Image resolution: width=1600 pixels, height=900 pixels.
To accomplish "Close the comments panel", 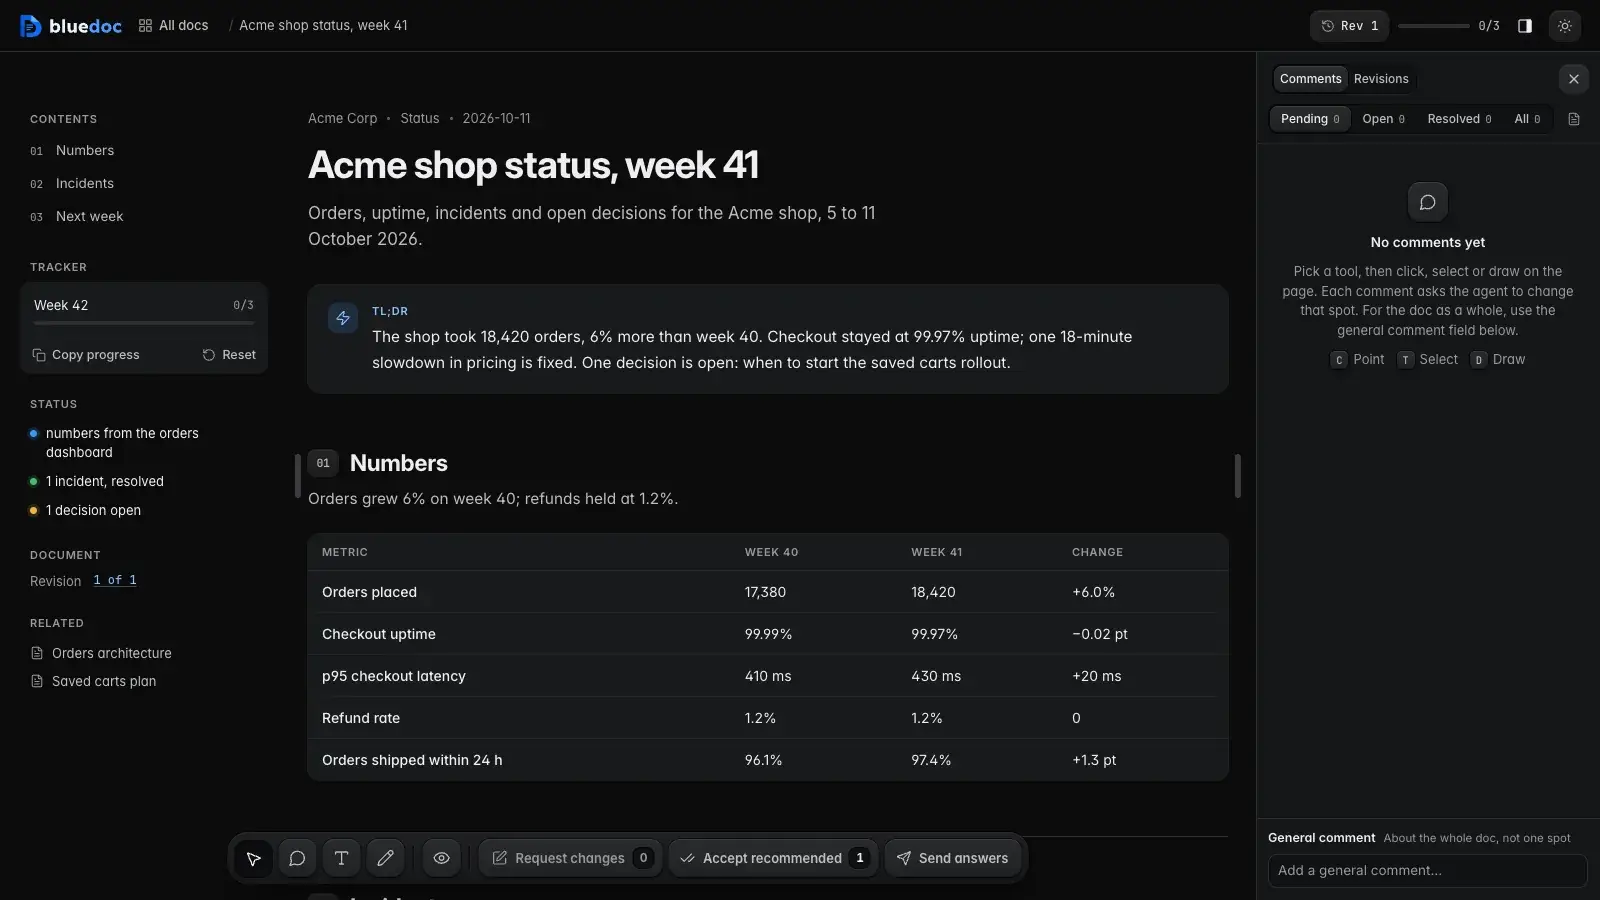I will (1574, 79).
